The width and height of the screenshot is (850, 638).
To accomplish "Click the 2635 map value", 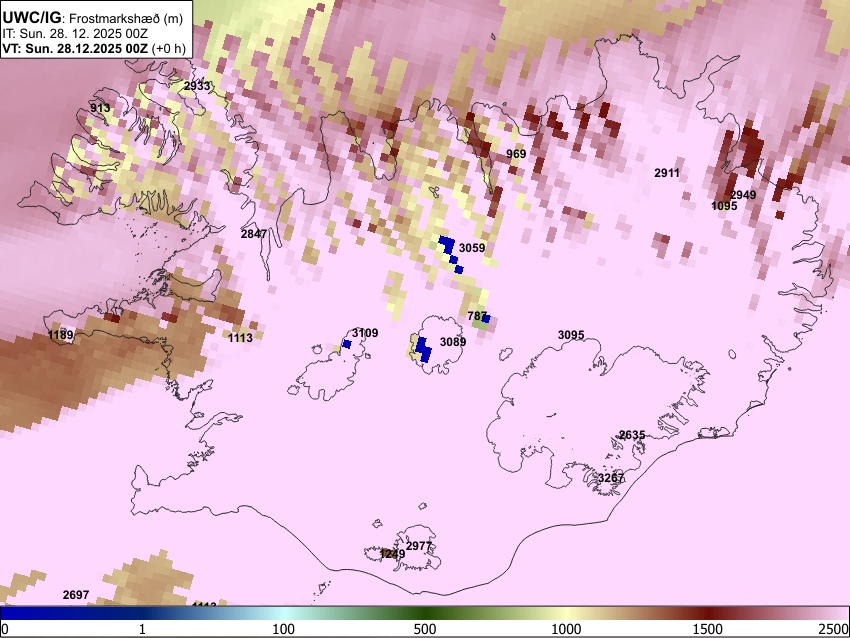I will click(632, 435).
